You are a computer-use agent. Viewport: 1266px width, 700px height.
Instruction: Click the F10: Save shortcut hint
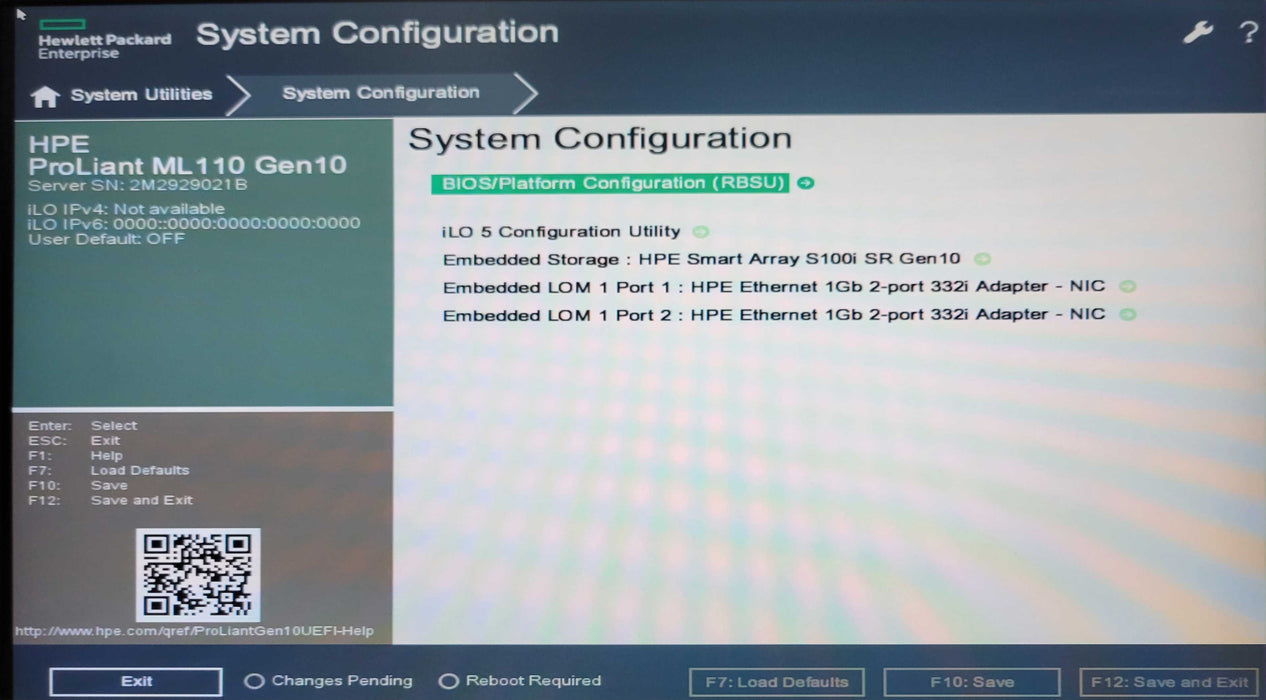pyautogui.click(x=78, y=485)
